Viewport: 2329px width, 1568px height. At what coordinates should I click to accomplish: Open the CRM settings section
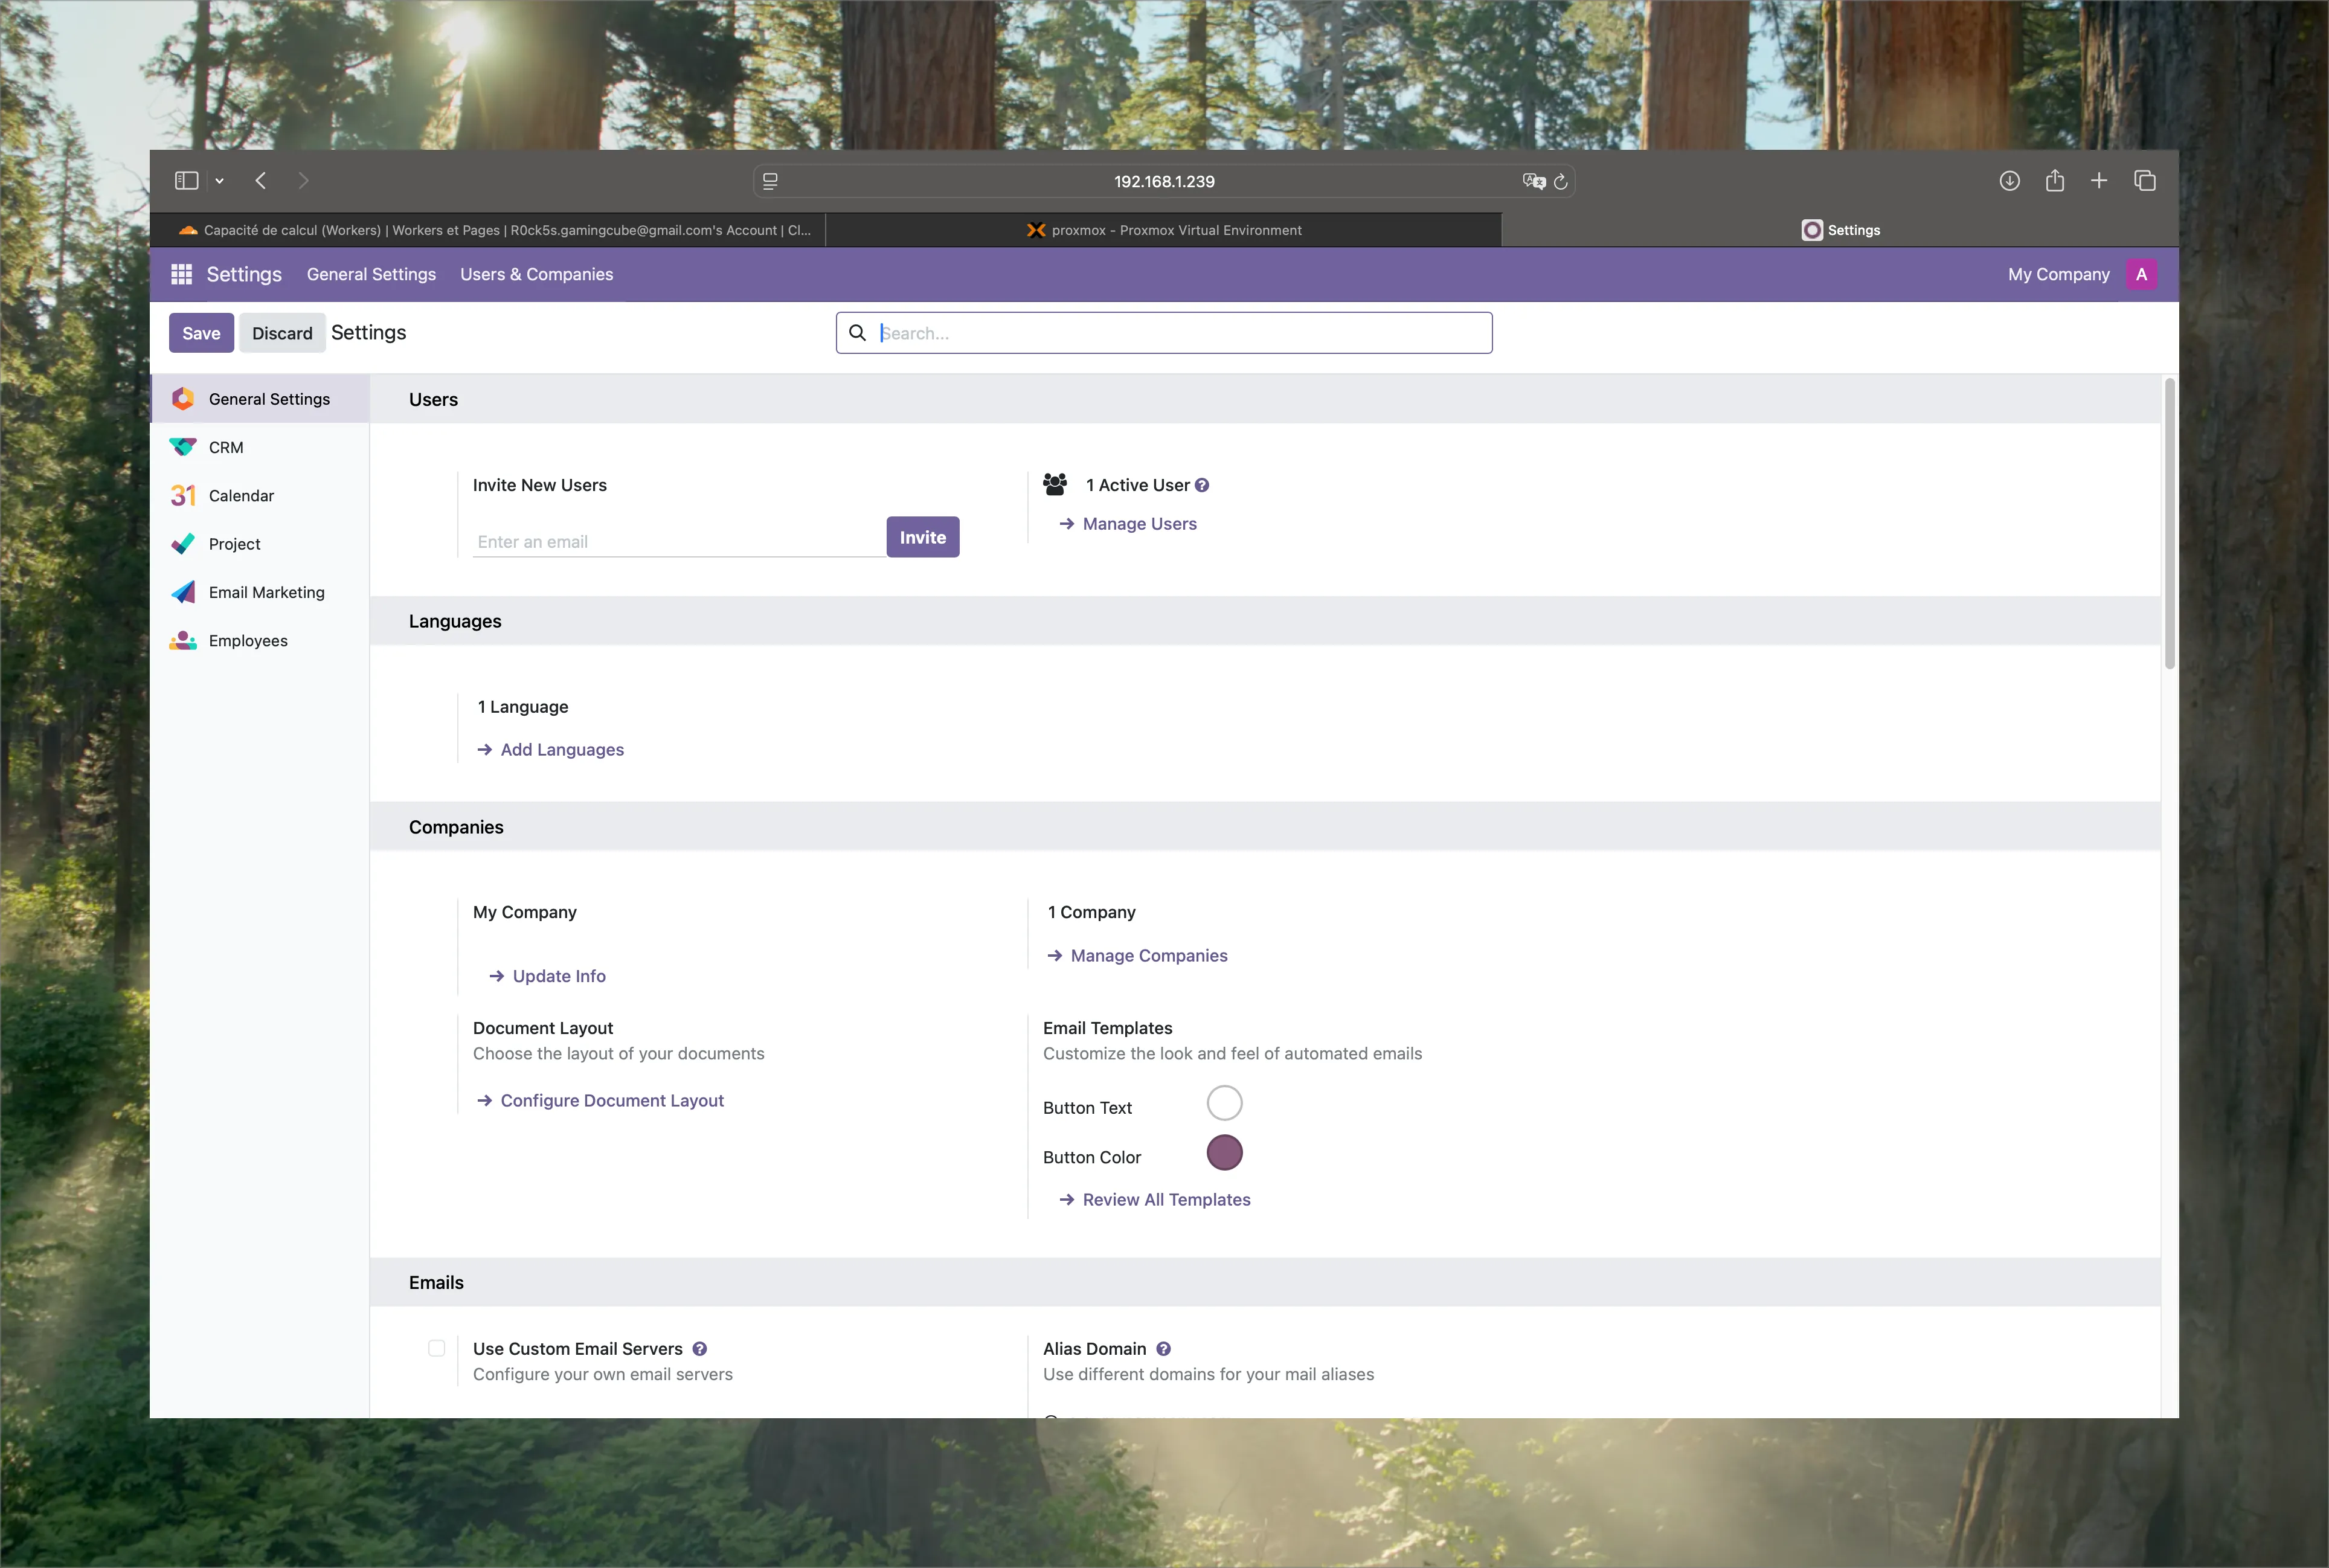[226, 447]
